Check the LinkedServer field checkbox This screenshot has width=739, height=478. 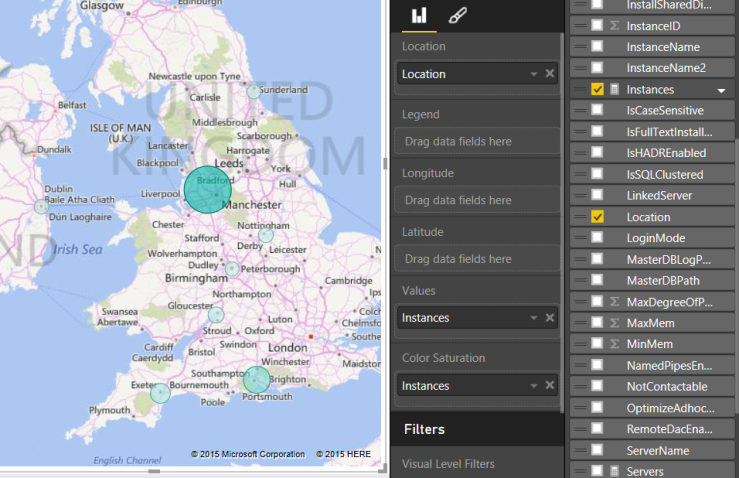click(x=597, y=195)
